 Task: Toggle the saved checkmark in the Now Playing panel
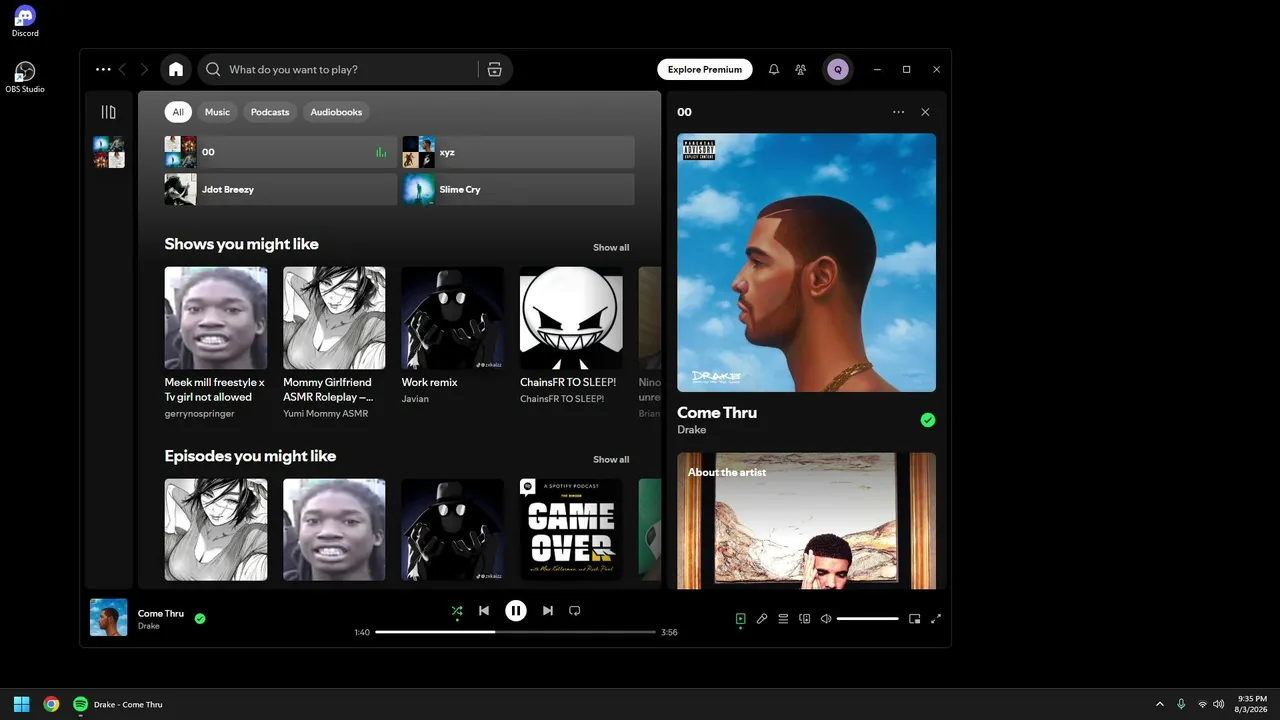pyautogui.click(x=928, y=420)
